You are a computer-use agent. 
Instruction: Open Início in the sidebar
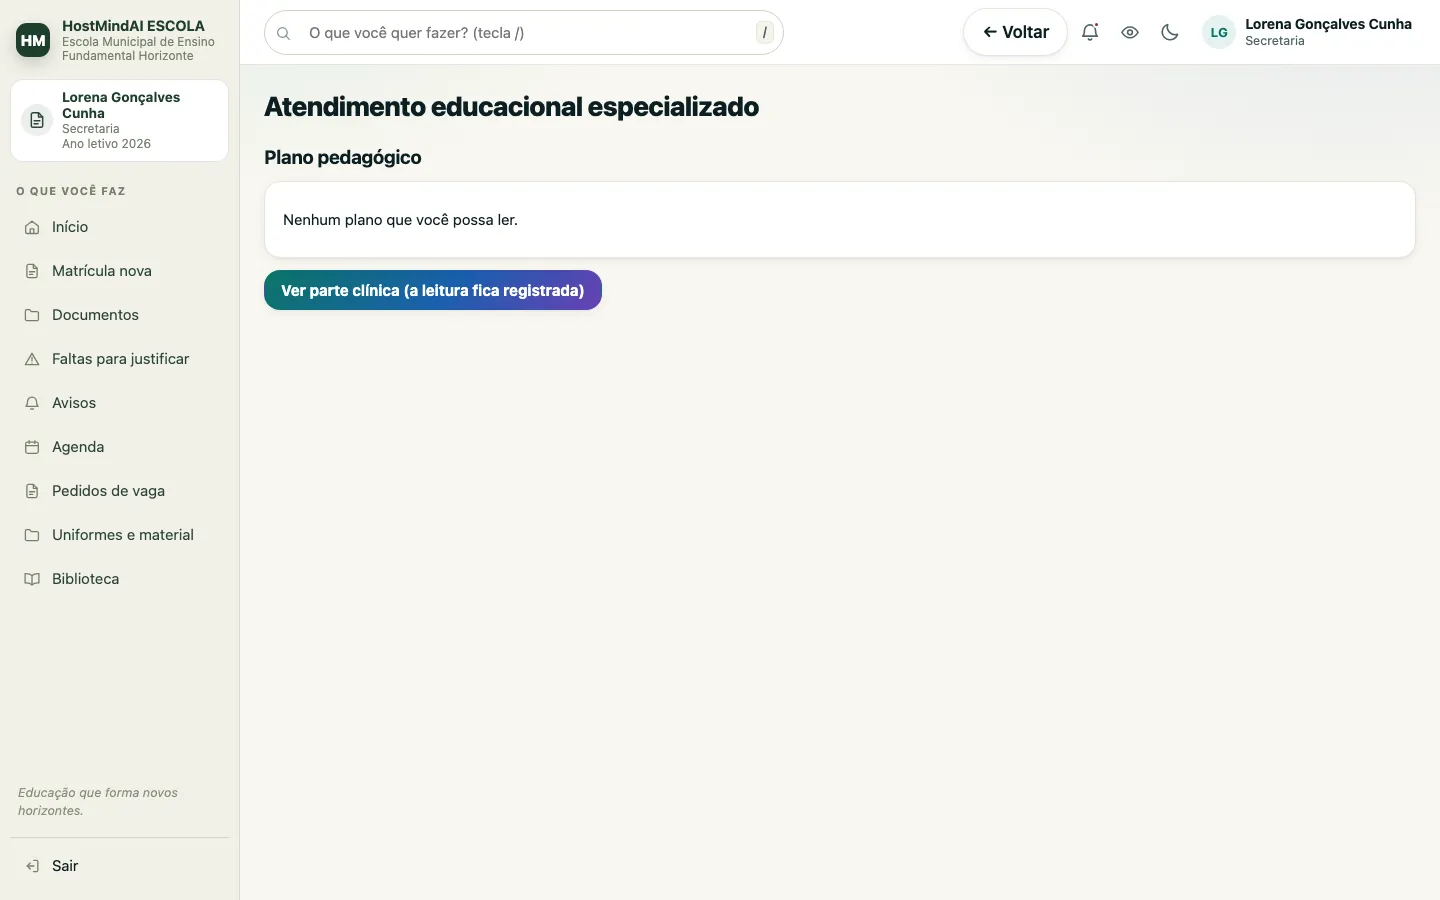pyautogui.click(x=120, y=227)
